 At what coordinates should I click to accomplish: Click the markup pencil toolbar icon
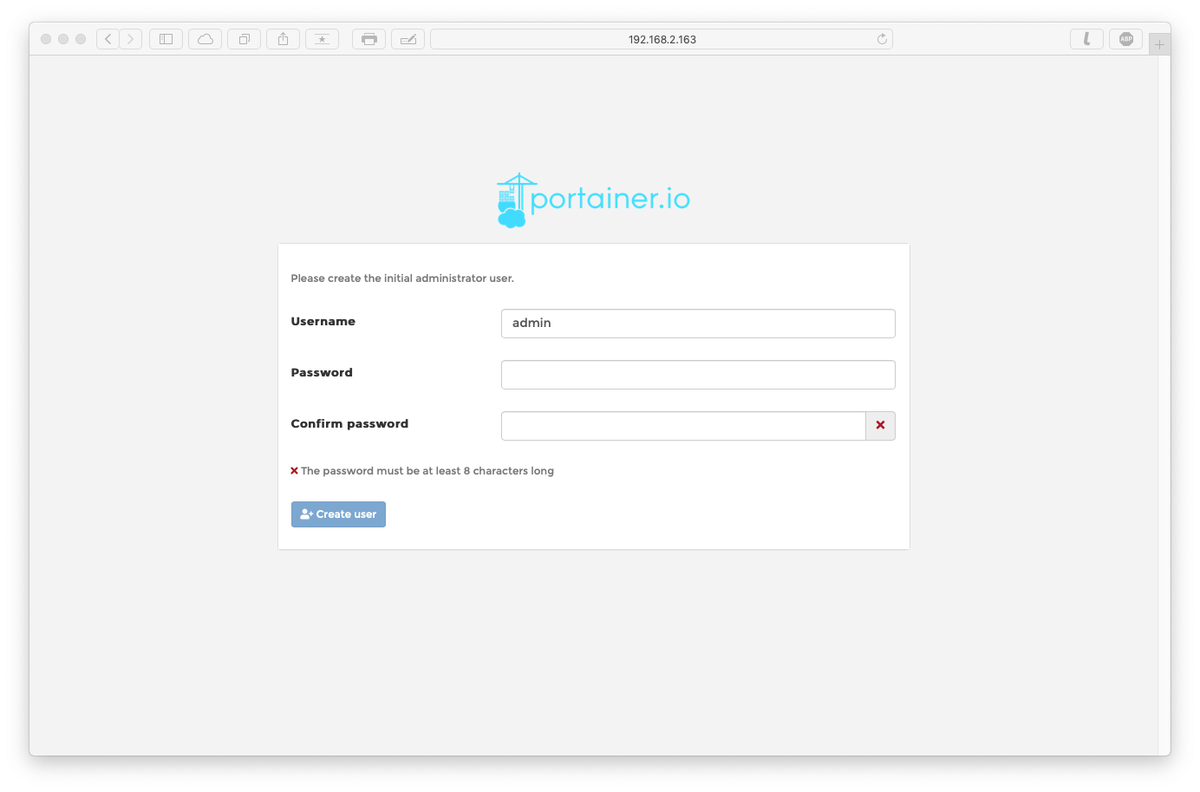point(408,39)
